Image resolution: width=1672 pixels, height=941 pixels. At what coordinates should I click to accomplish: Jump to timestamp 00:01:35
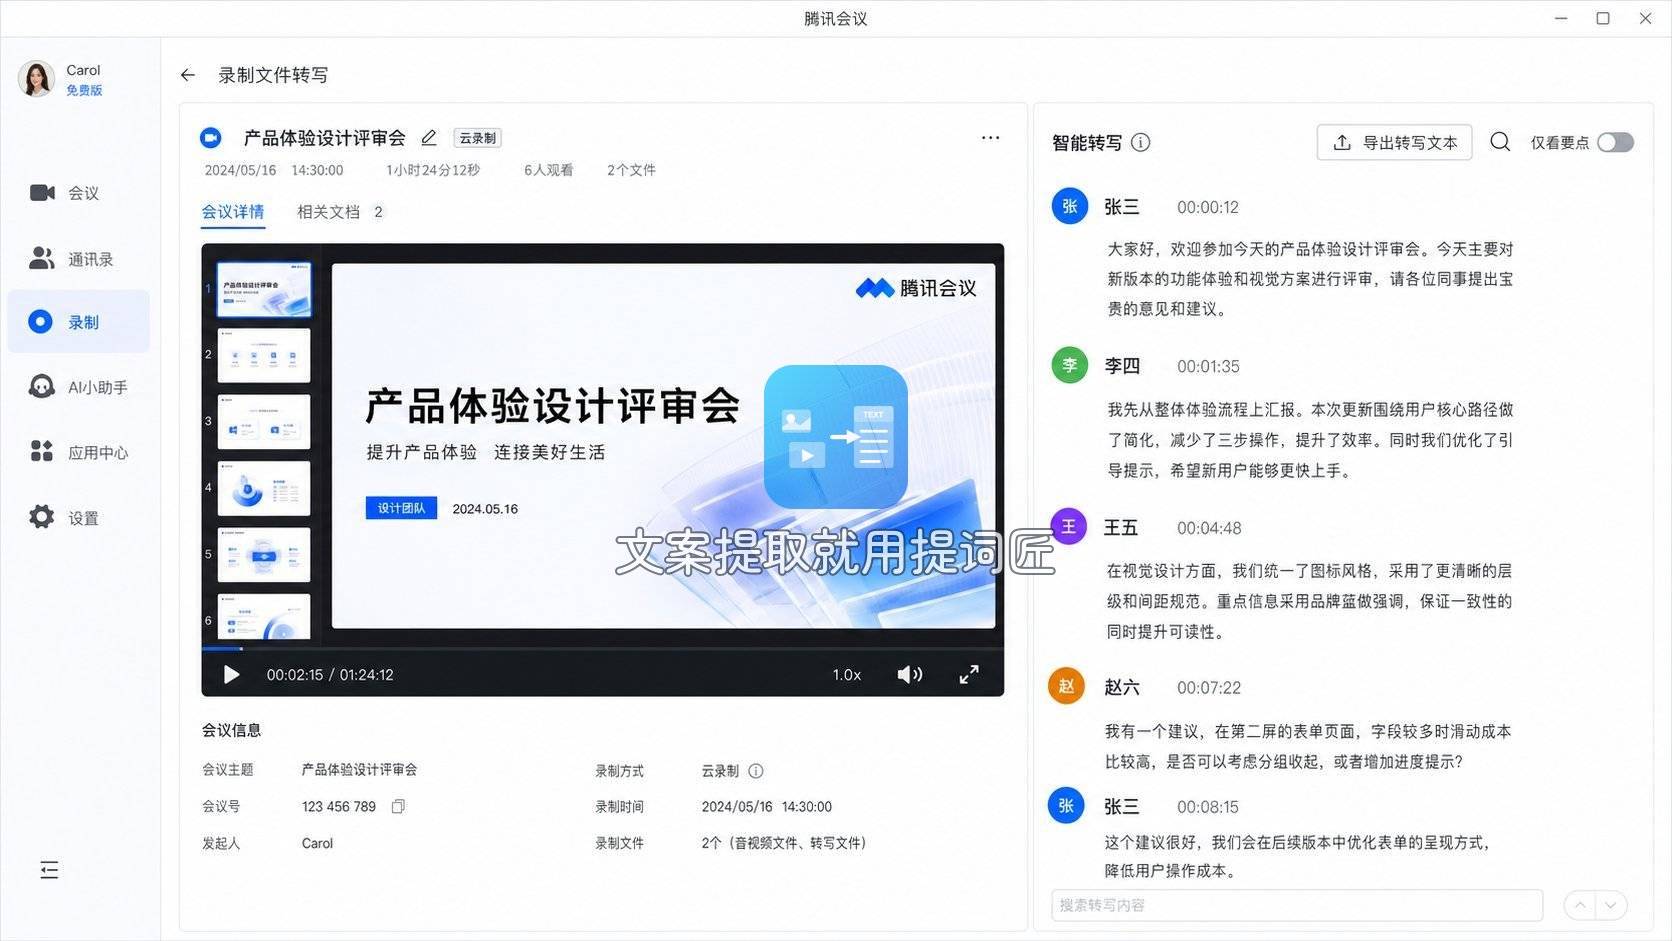click(x=1208, y=367)
